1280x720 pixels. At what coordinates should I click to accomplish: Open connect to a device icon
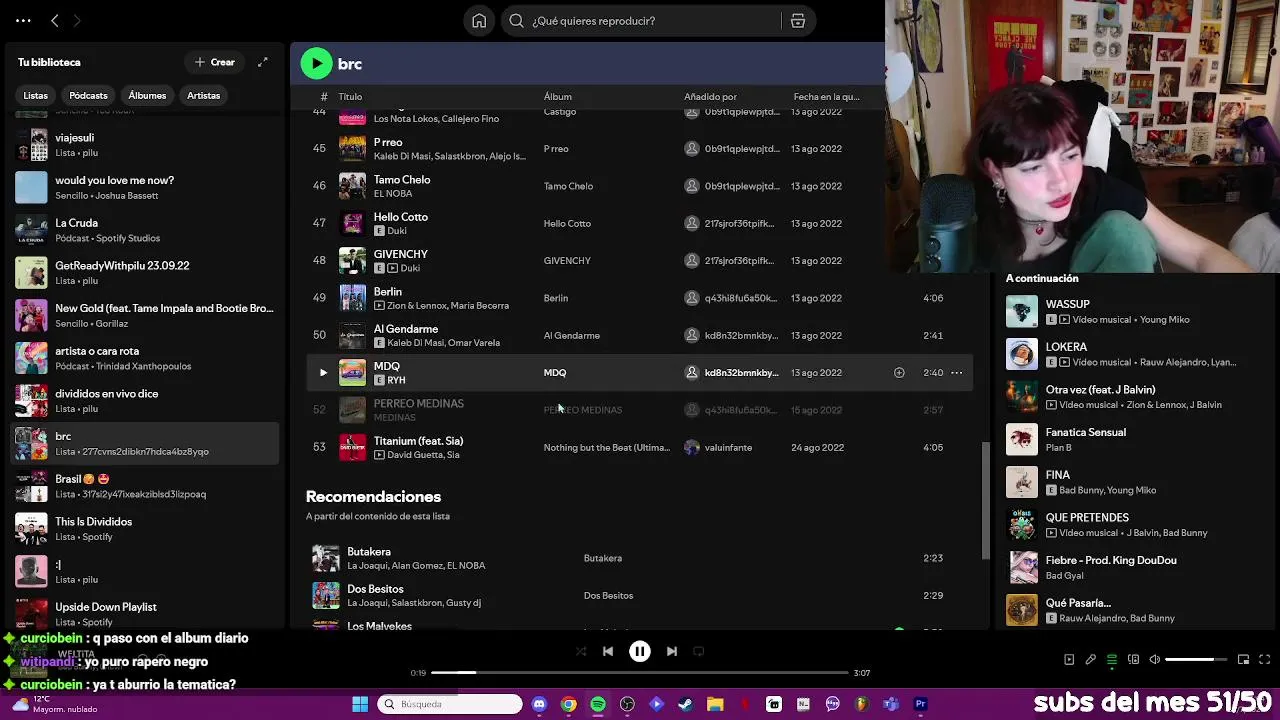point(1133,660)
